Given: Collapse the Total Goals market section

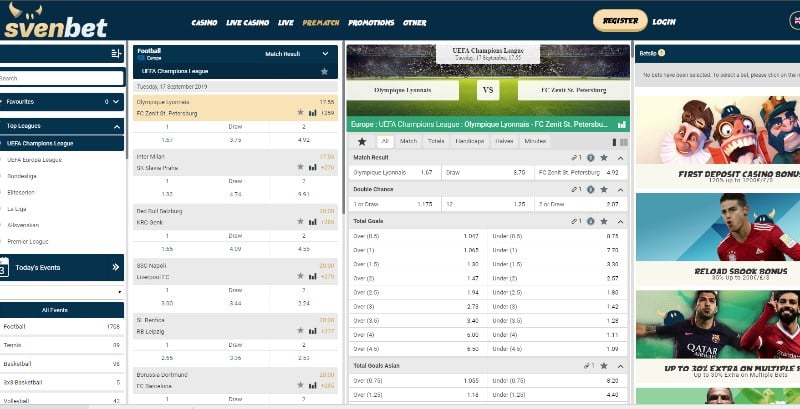Looking at the screenshot, I should coord(620,221).
